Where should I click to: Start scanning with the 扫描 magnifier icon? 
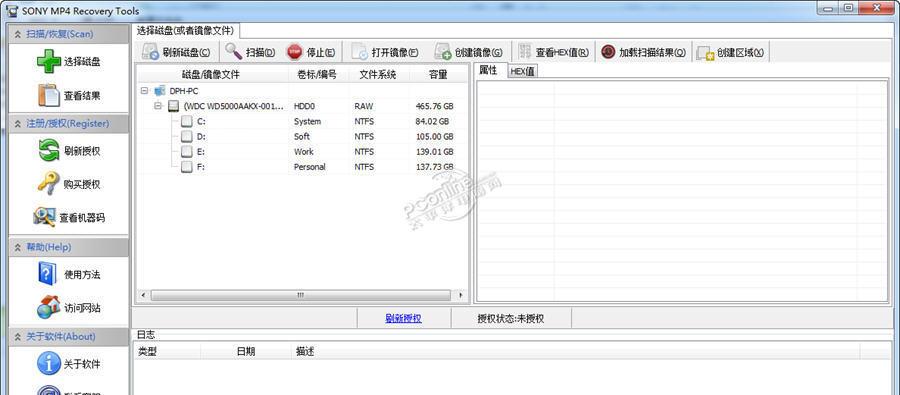(x=234, y=52)
